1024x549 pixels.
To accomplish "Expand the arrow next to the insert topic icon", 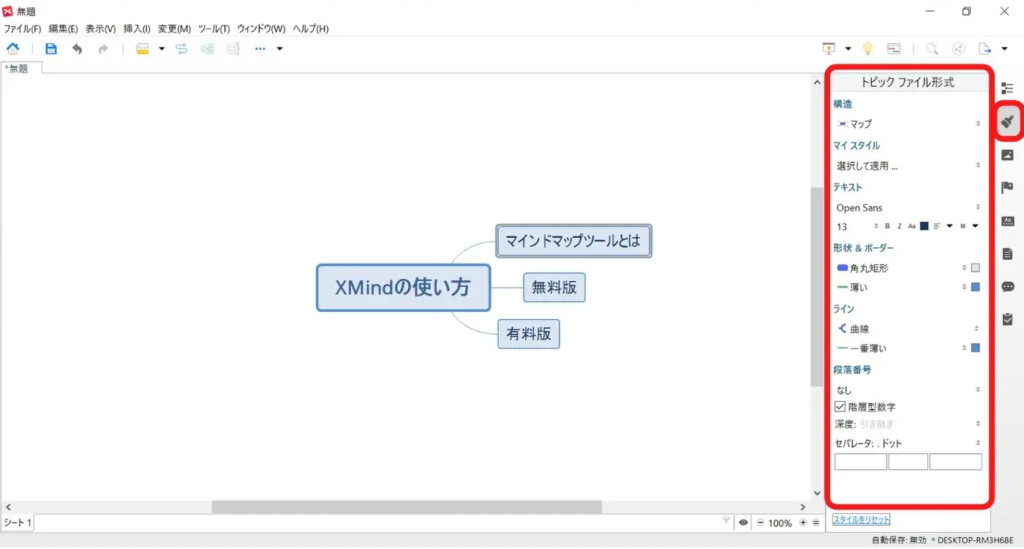I will tap(161, 49).
